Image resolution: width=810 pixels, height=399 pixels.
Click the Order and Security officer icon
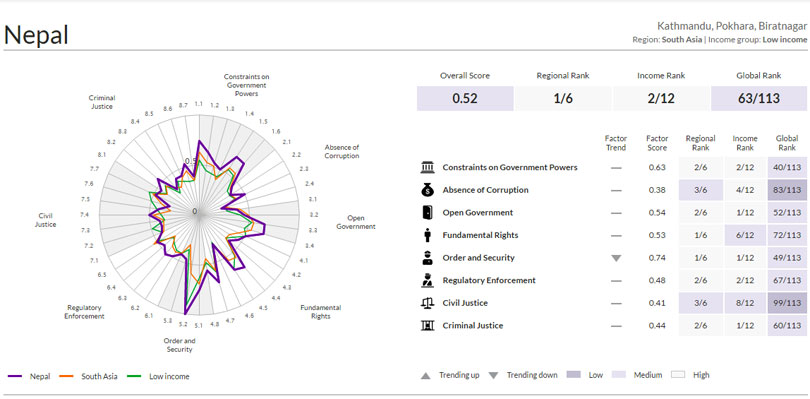click(x=427, y=257)
